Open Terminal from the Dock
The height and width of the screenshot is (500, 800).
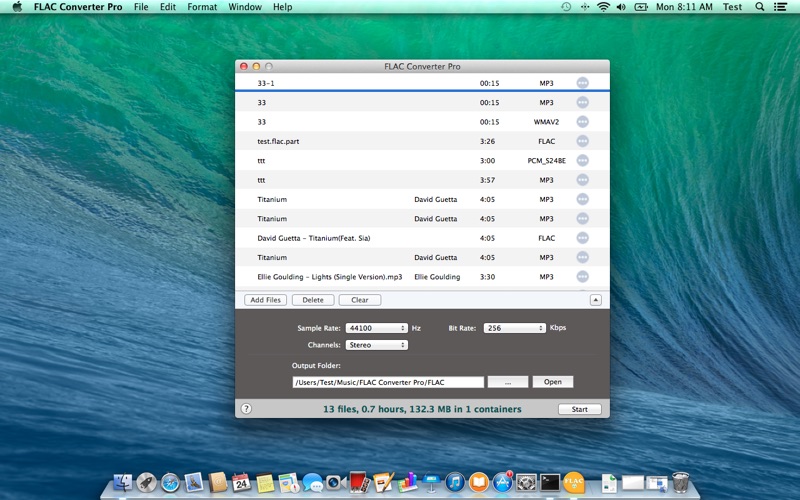click(x=550, y=482)
